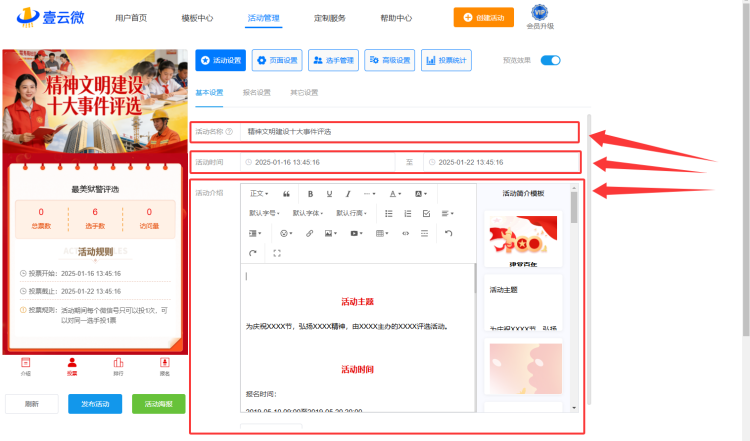
Task: Open the 默认行高 line height dropdown
Action: click(x=351, y=213)
